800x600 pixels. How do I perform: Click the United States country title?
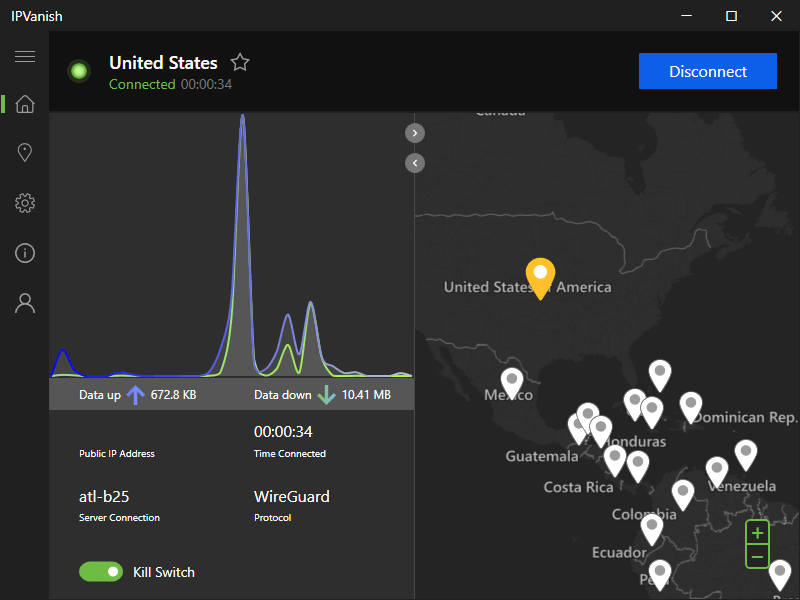coord(163,63)
